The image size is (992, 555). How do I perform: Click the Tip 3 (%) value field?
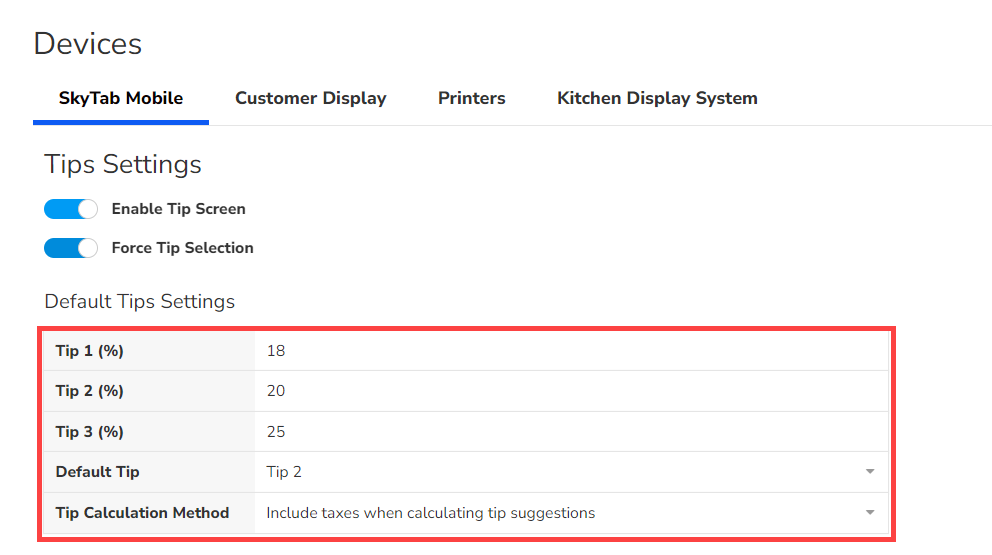coord(570,432)
